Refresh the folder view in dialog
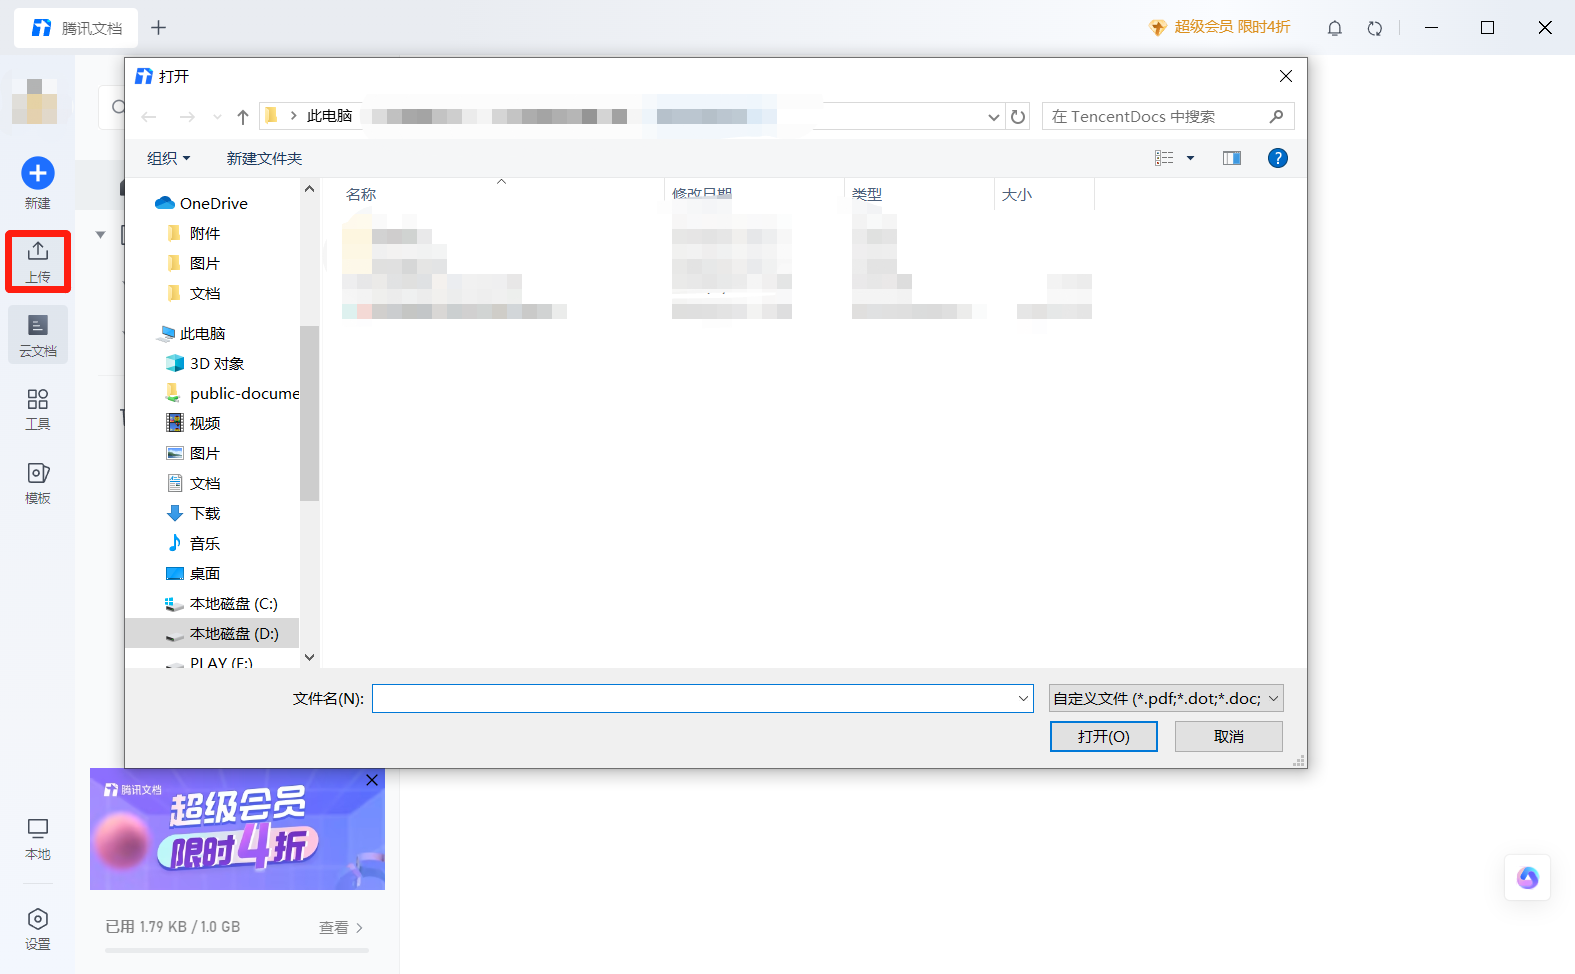1575x974 pixels. (x=1018, y=117)
